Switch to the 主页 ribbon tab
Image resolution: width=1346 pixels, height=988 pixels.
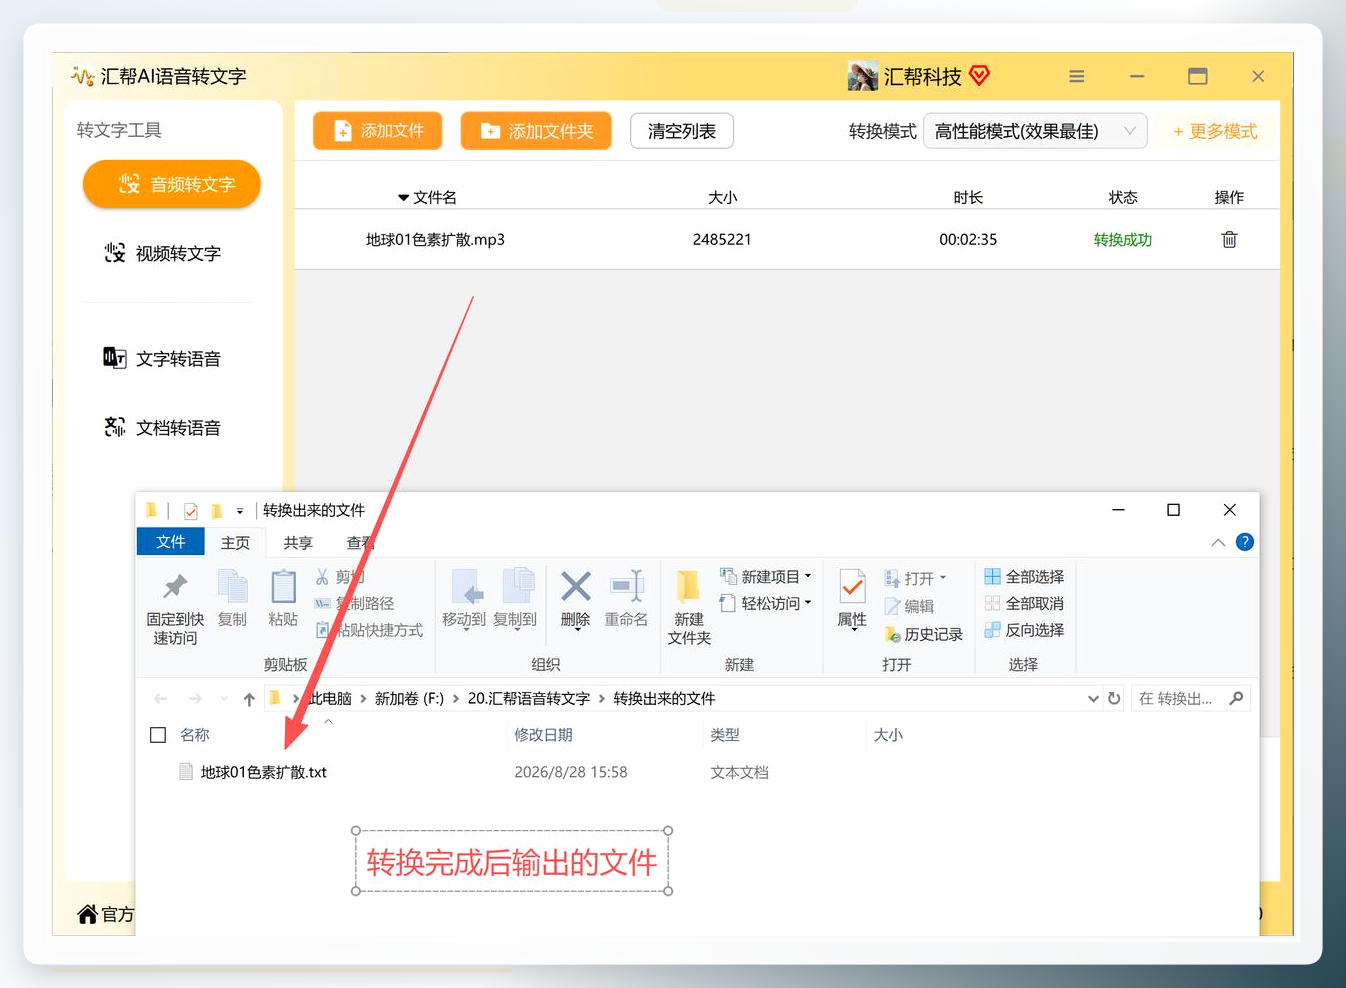click(235, 542)
